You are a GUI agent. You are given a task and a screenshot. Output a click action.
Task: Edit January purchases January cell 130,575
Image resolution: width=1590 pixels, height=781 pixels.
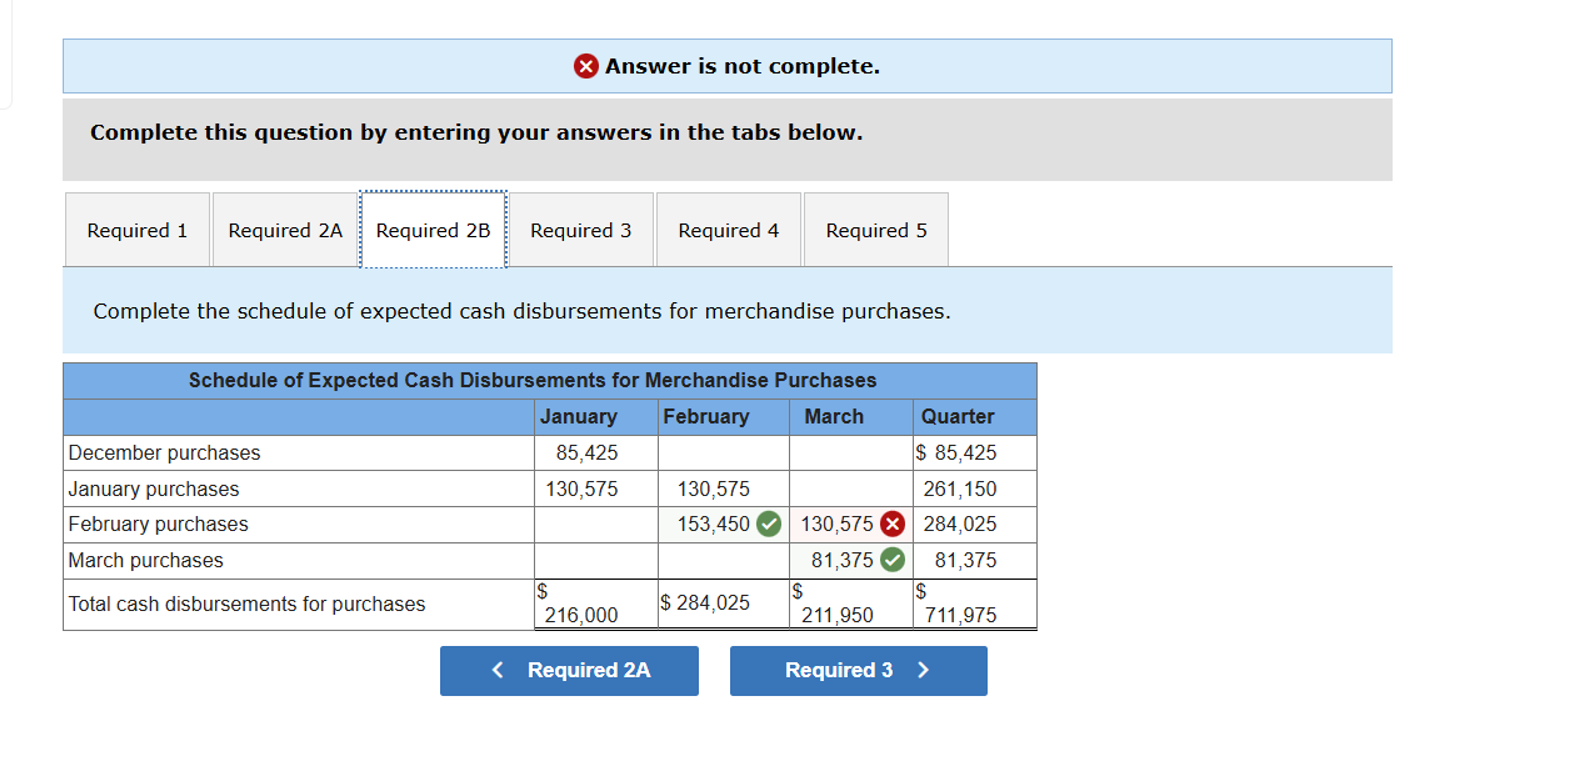(596, 489)
